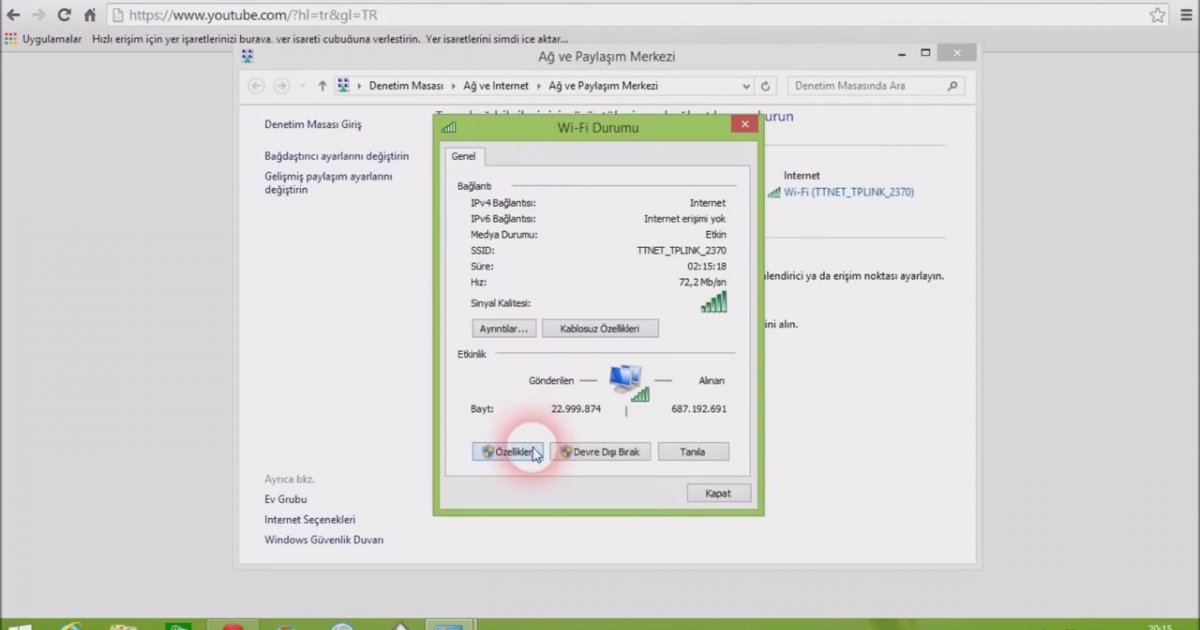The height and width of the screenshot is (630, 1200).
Task: Click the 'Ayrıca bkz.' heading
Action: [x=289, y=479]
